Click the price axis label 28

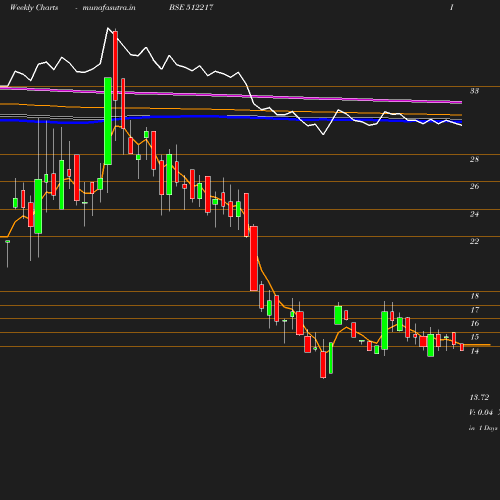474,159
